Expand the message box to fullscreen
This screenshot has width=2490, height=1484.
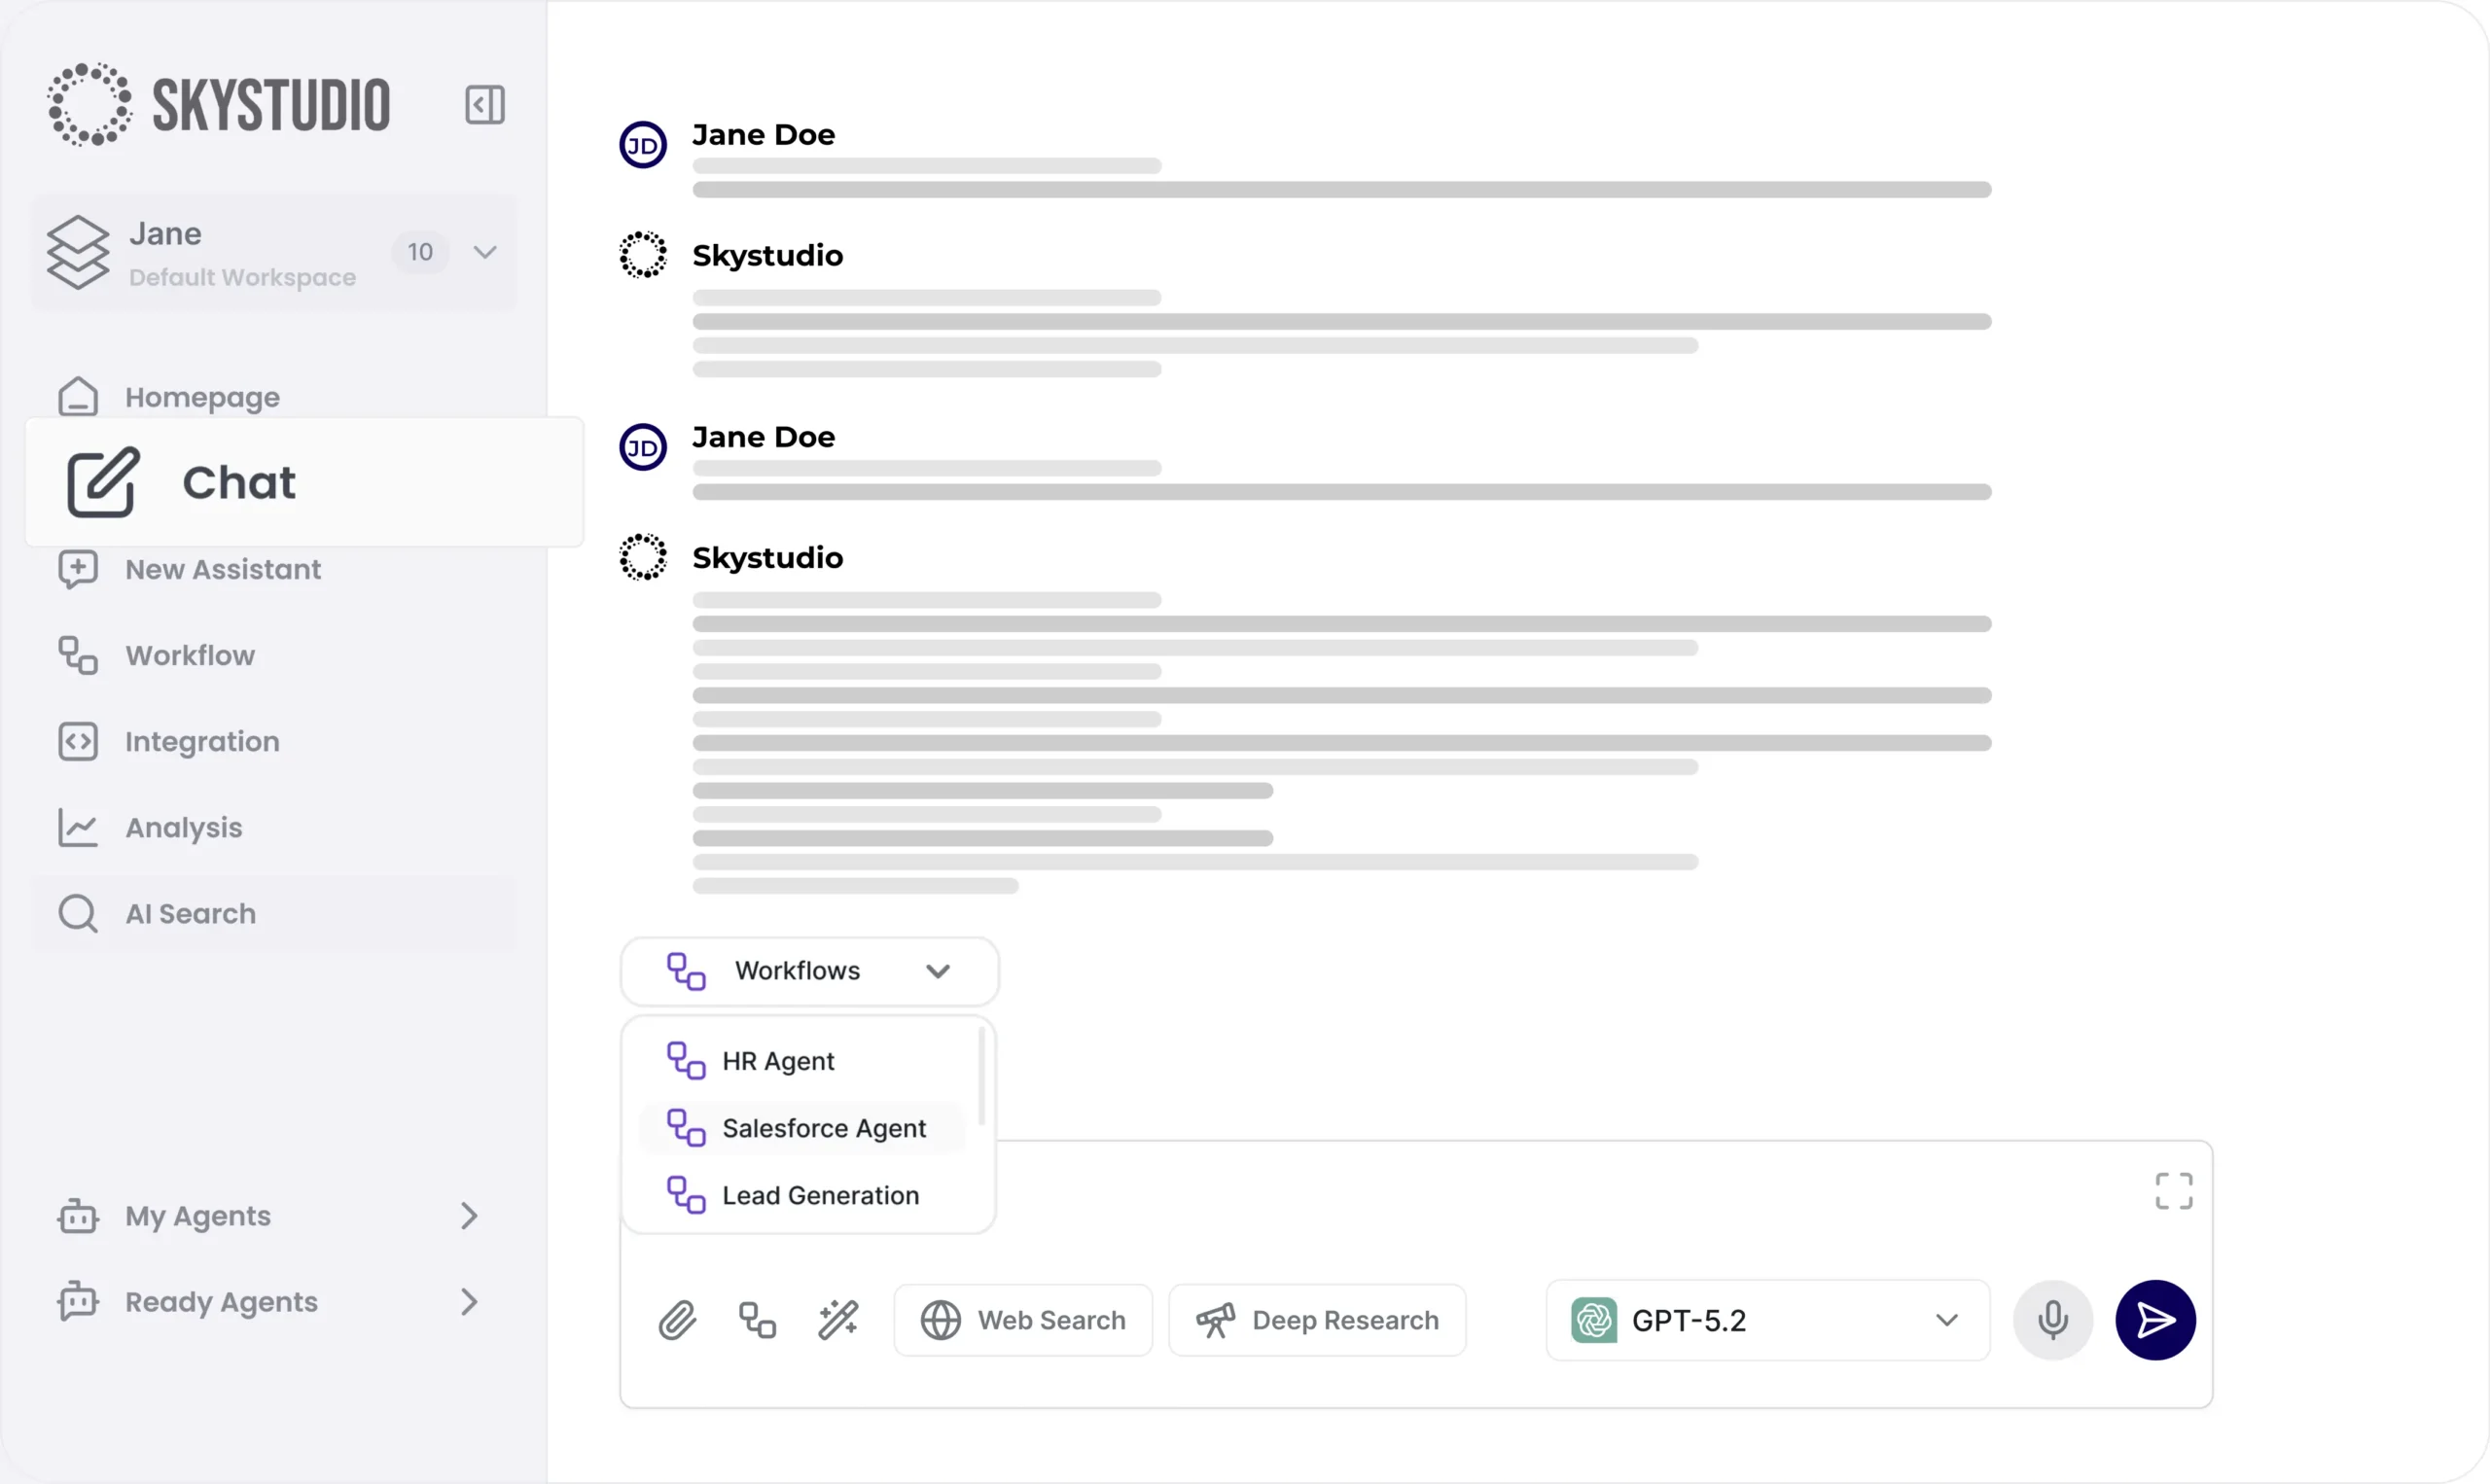(2172, 1190)
